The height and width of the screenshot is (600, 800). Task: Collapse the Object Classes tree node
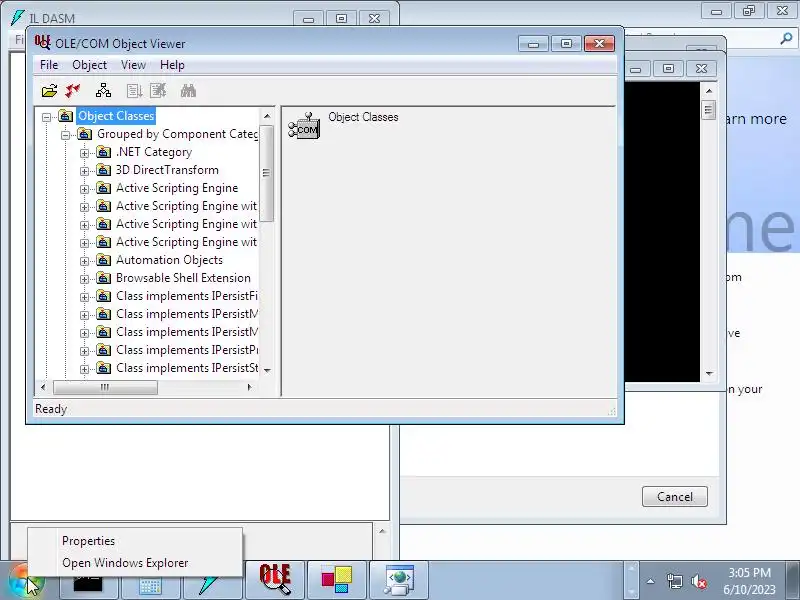[x=46, y=117]
